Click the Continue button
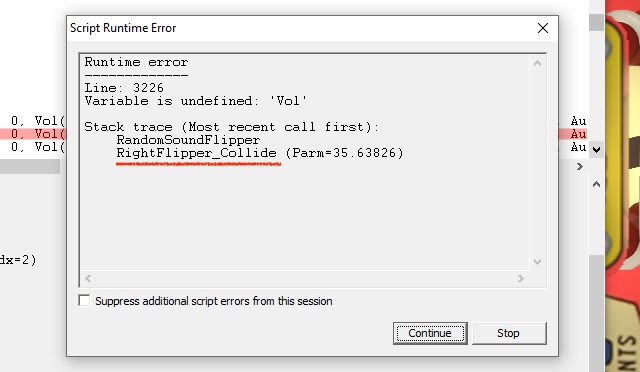The height and width of the screenshot is (372, 640). (430, 333)
